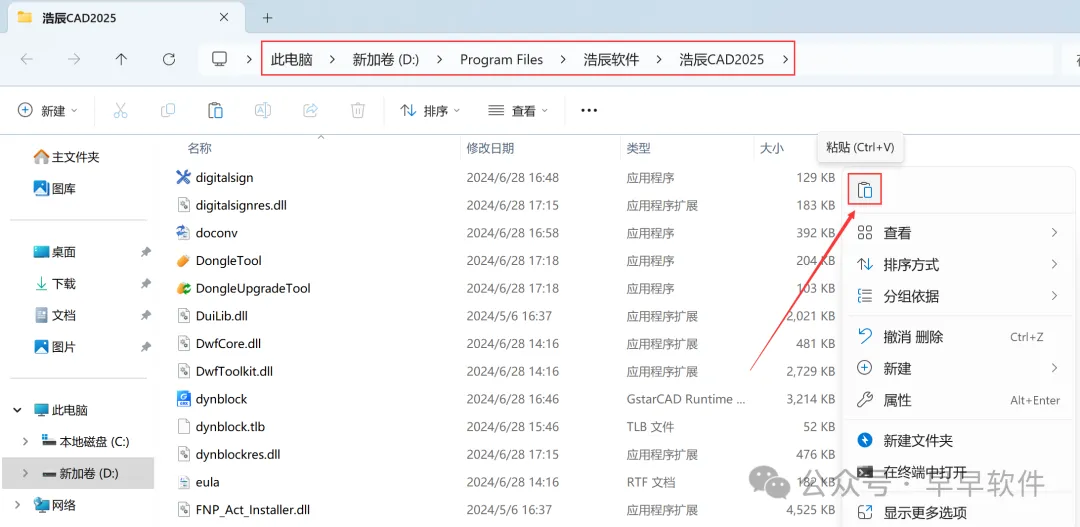The image size is (1080, 527).
Task: Click pin icon next to 桌面
Action: [x=145, y=252]
